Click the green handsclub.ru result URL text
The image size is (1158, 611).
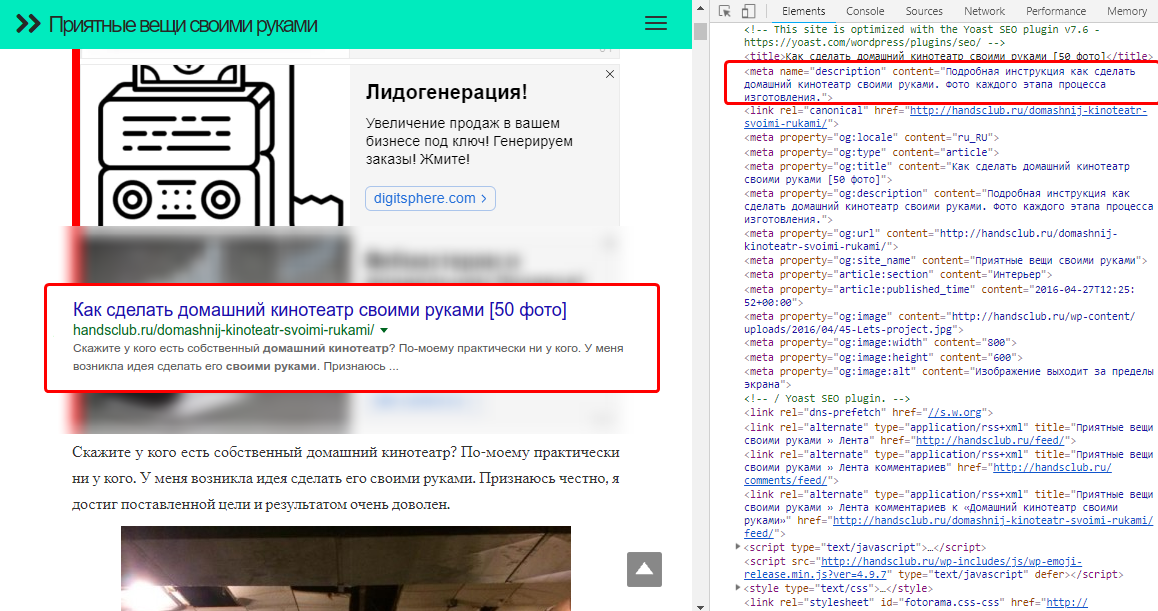tap(223, 330)
